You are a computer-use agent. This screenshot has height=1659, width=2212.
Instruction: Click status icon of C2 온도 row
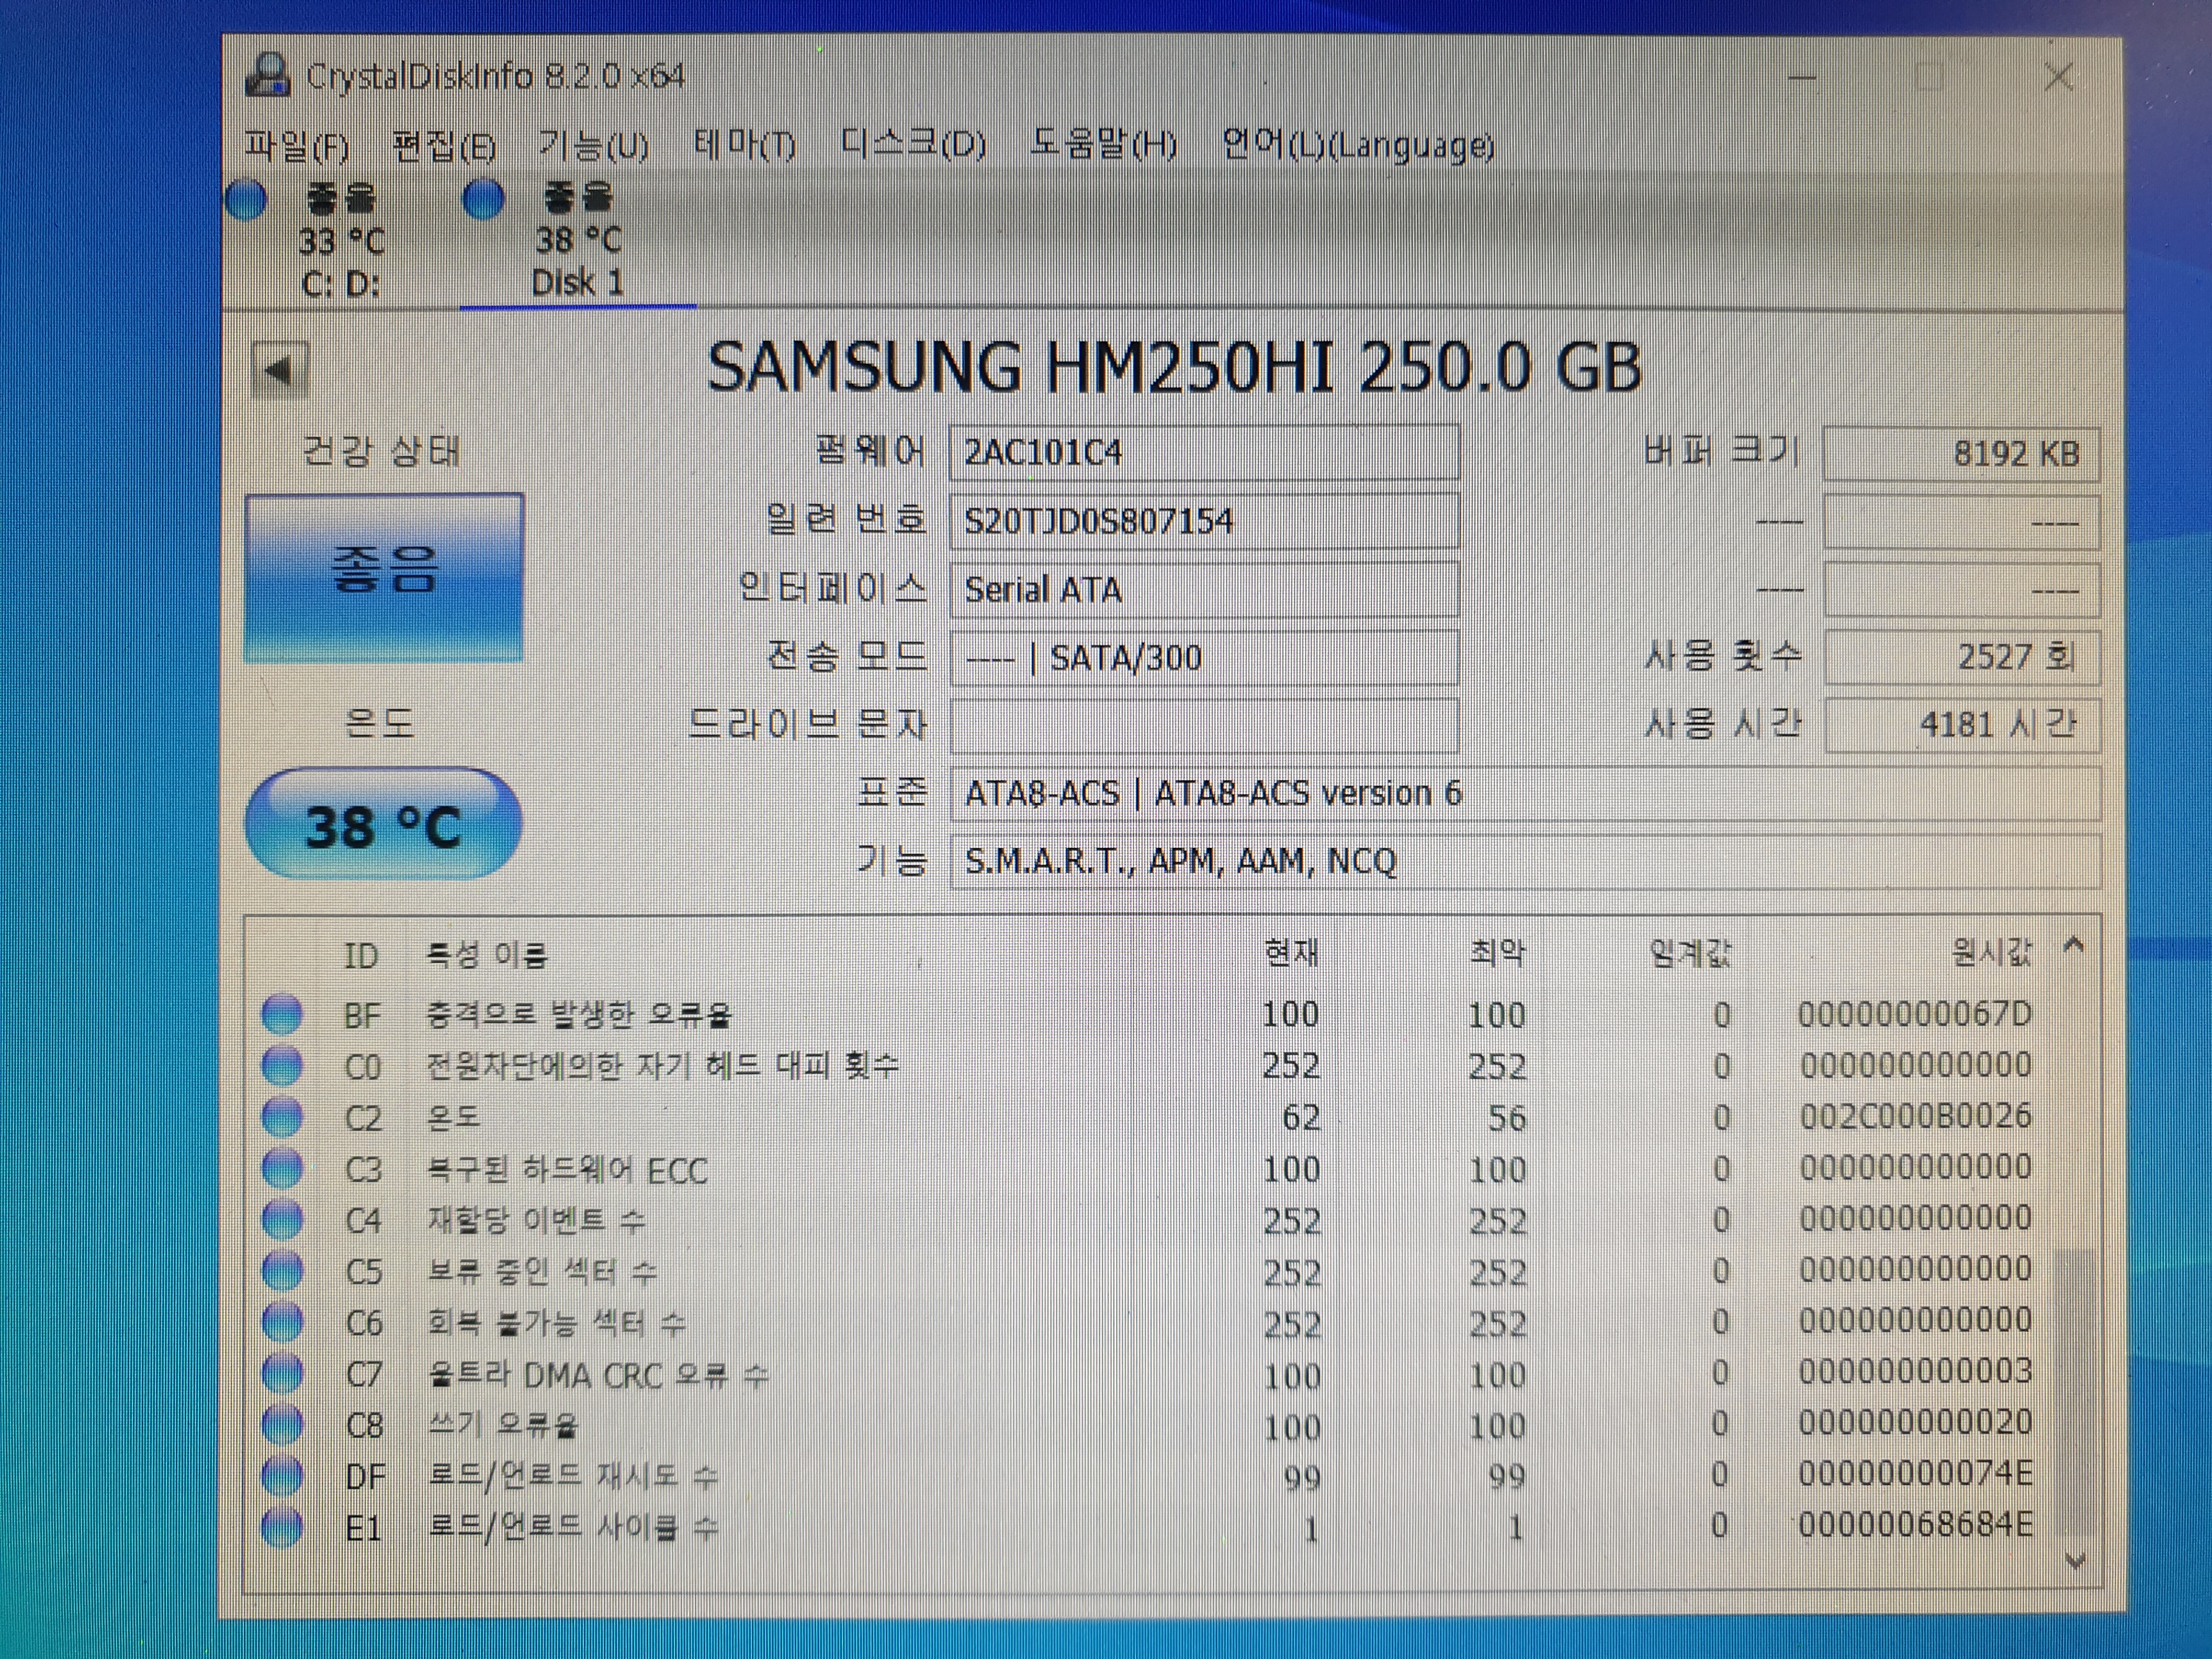(282, 1116)
